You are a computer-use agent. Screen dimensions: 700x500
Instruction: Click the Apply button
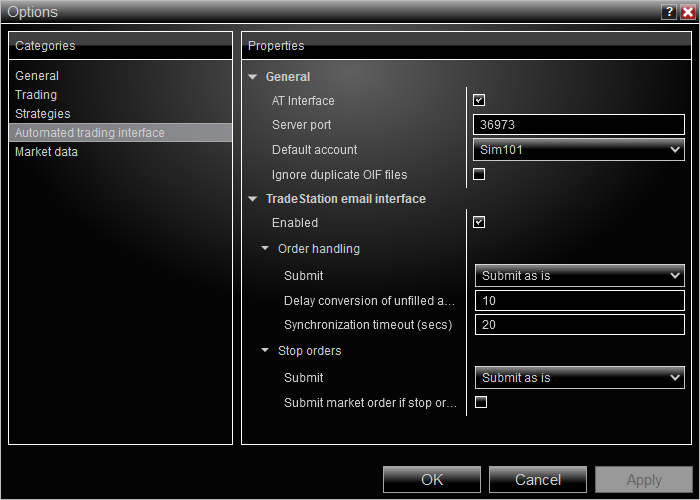pyautogui.click(x=644, y=479)
